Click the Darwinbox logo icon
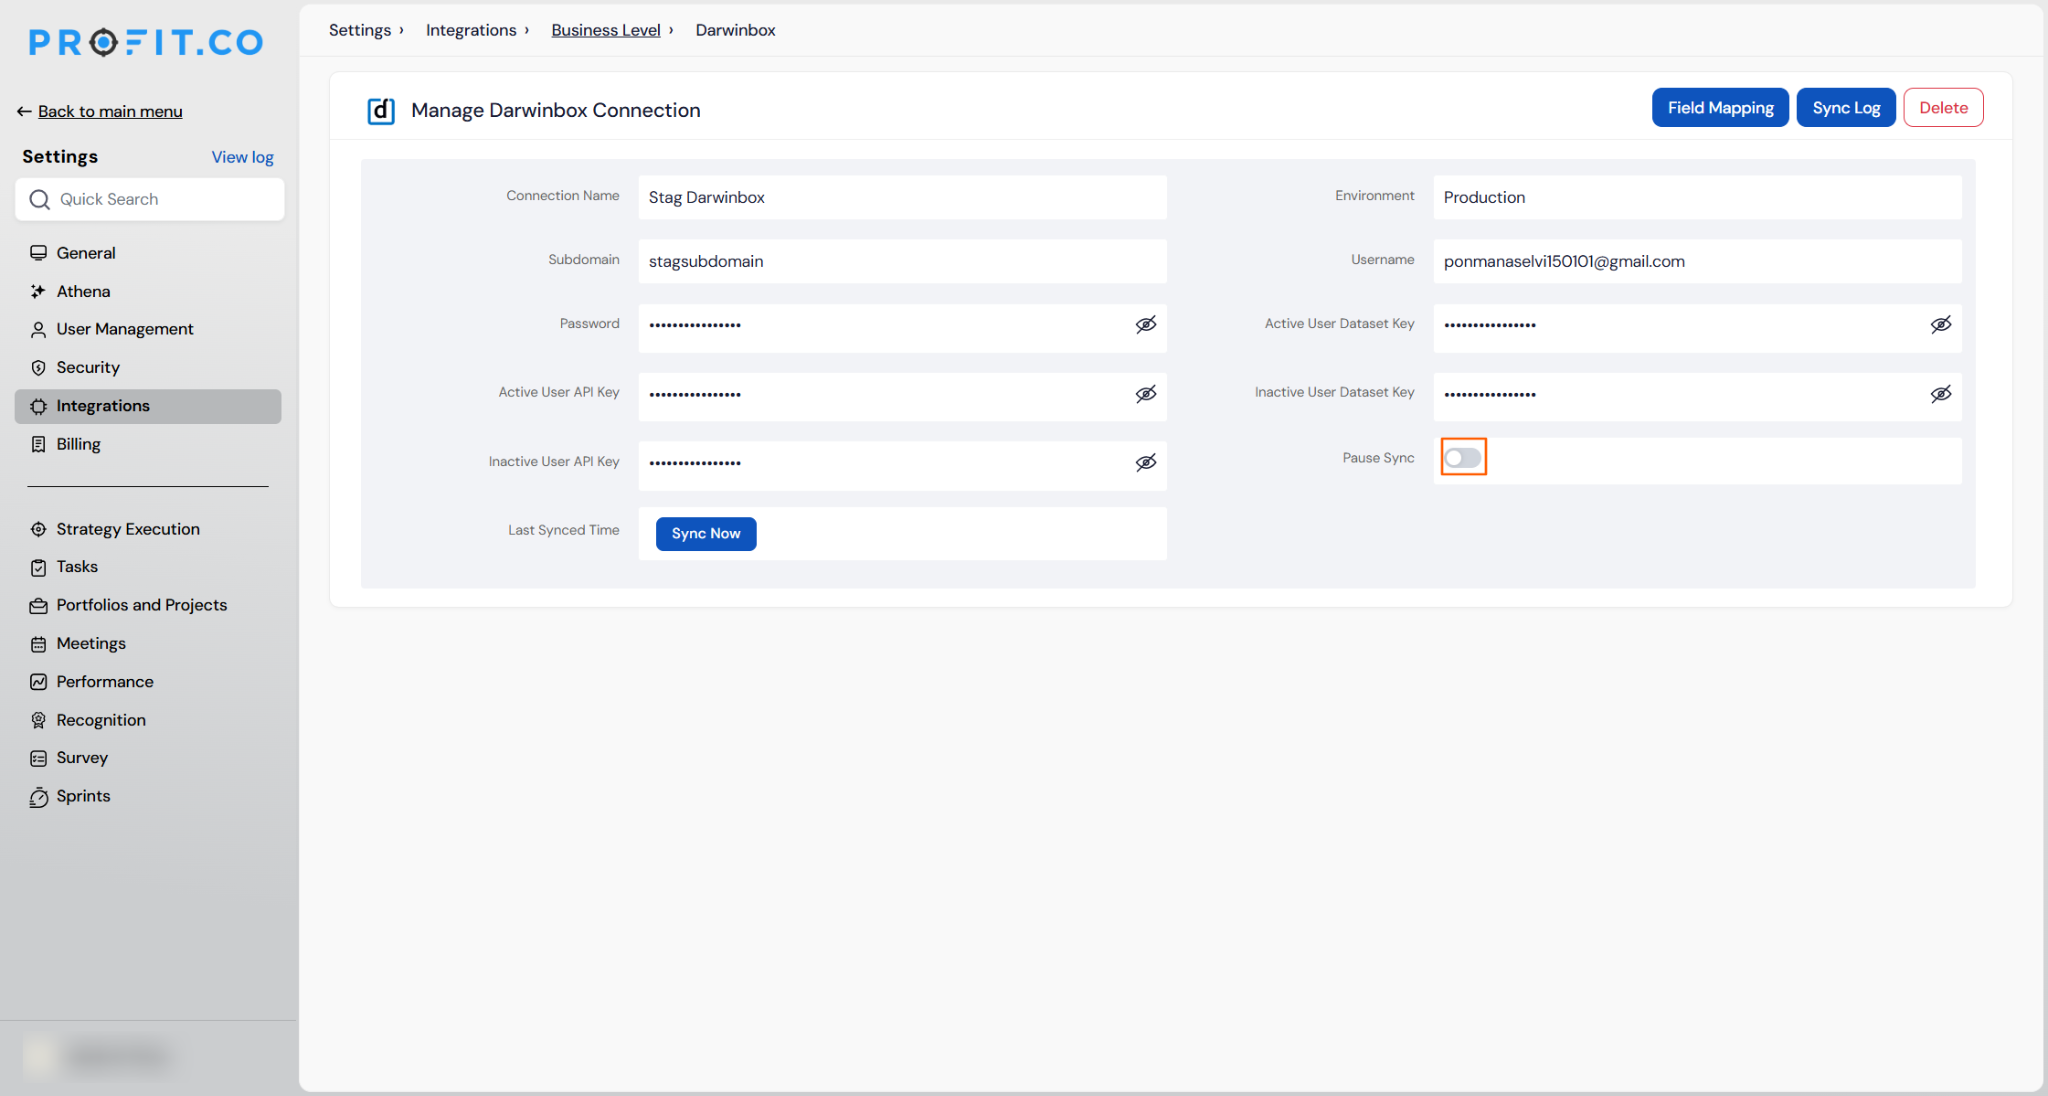This screenshot has width=2048, height=1096. pyautogui.click(x=381, y=110)
